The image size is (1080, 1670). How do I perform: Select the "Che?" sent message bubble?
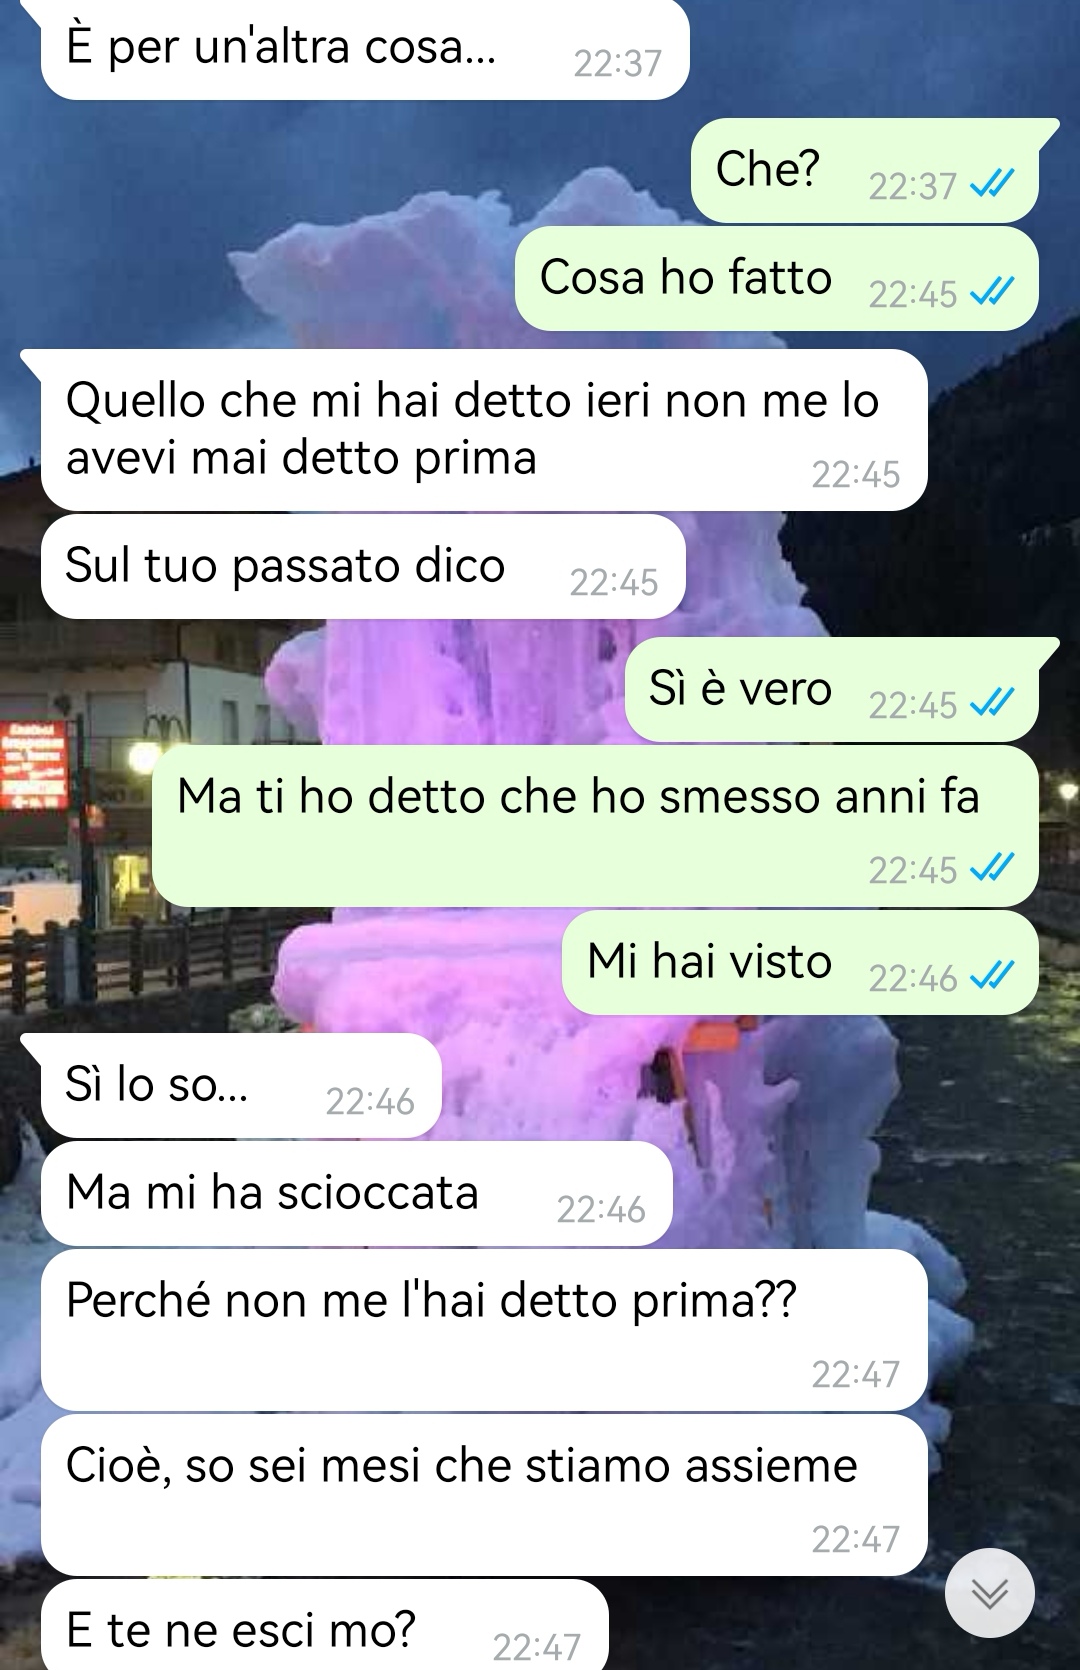click(x=865, y=170)
